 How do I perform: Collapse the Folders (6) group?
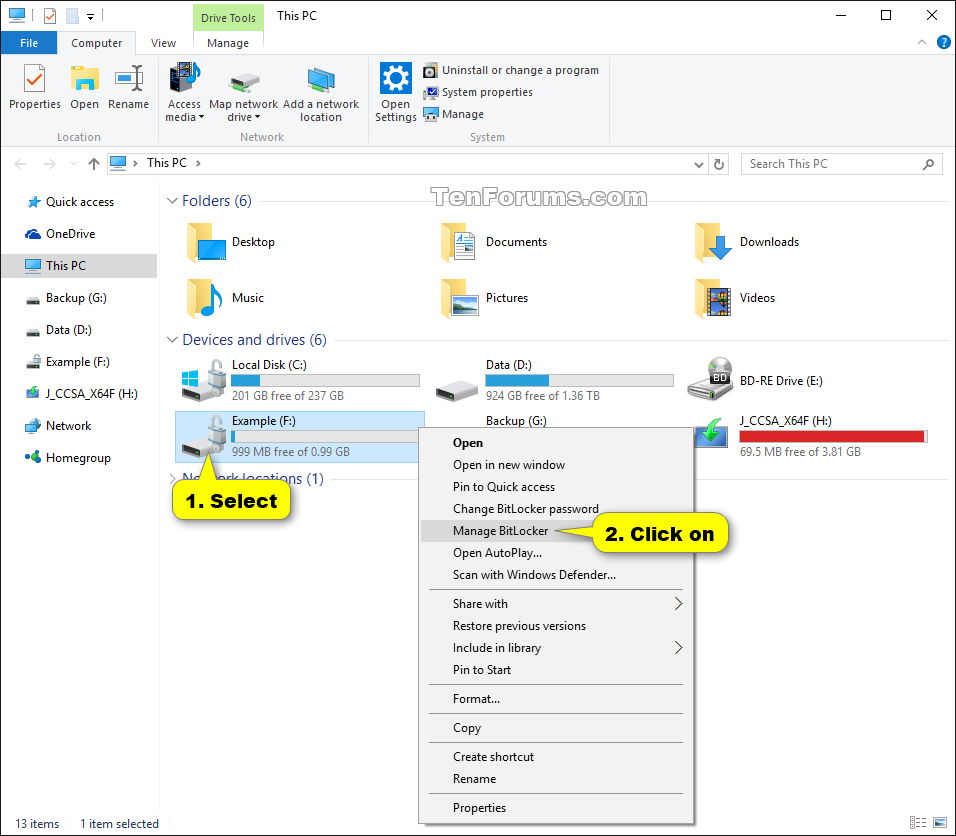tap(173, 201)
